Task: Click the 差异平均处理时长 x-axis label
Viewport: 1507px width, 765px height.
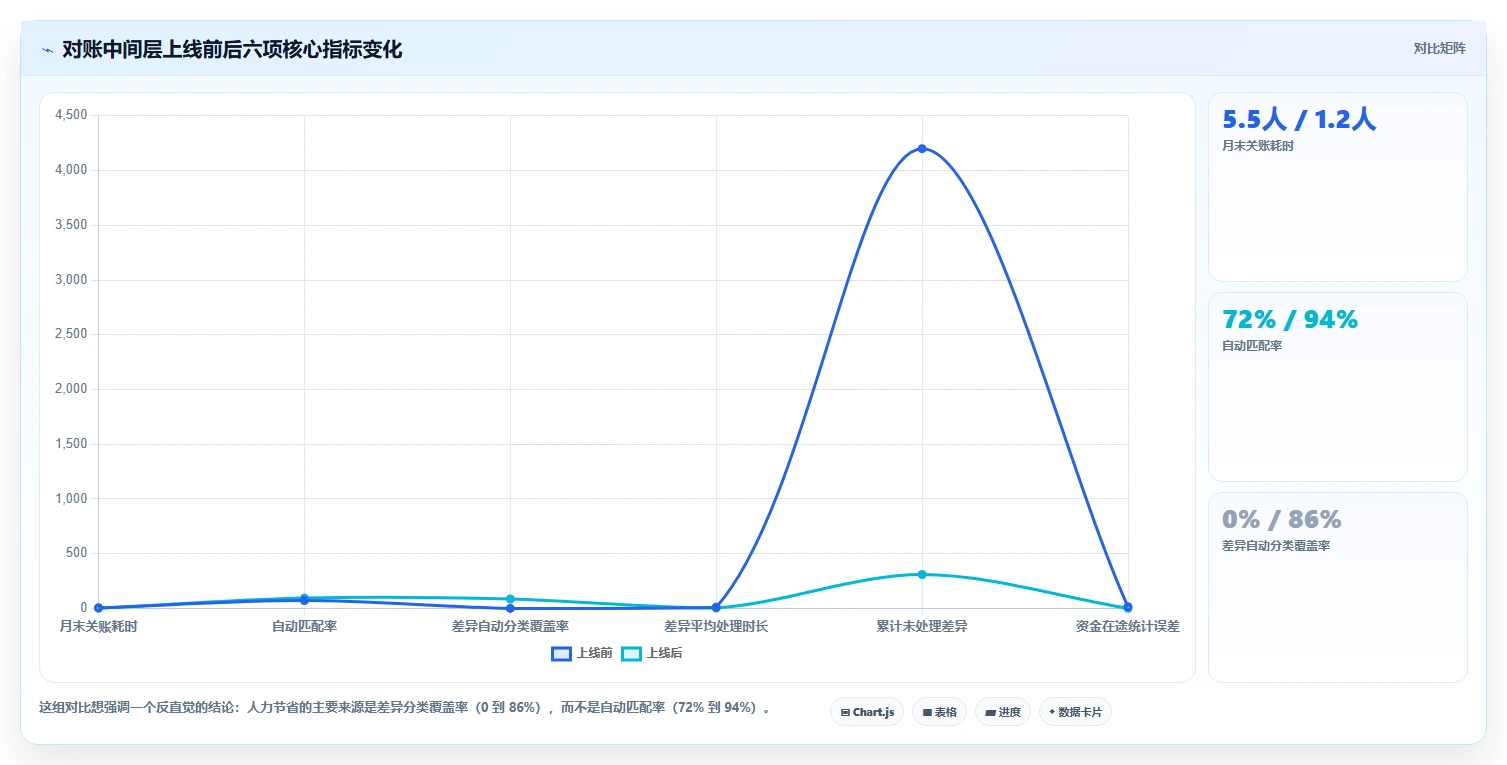Action: click(x=716, y=626)
